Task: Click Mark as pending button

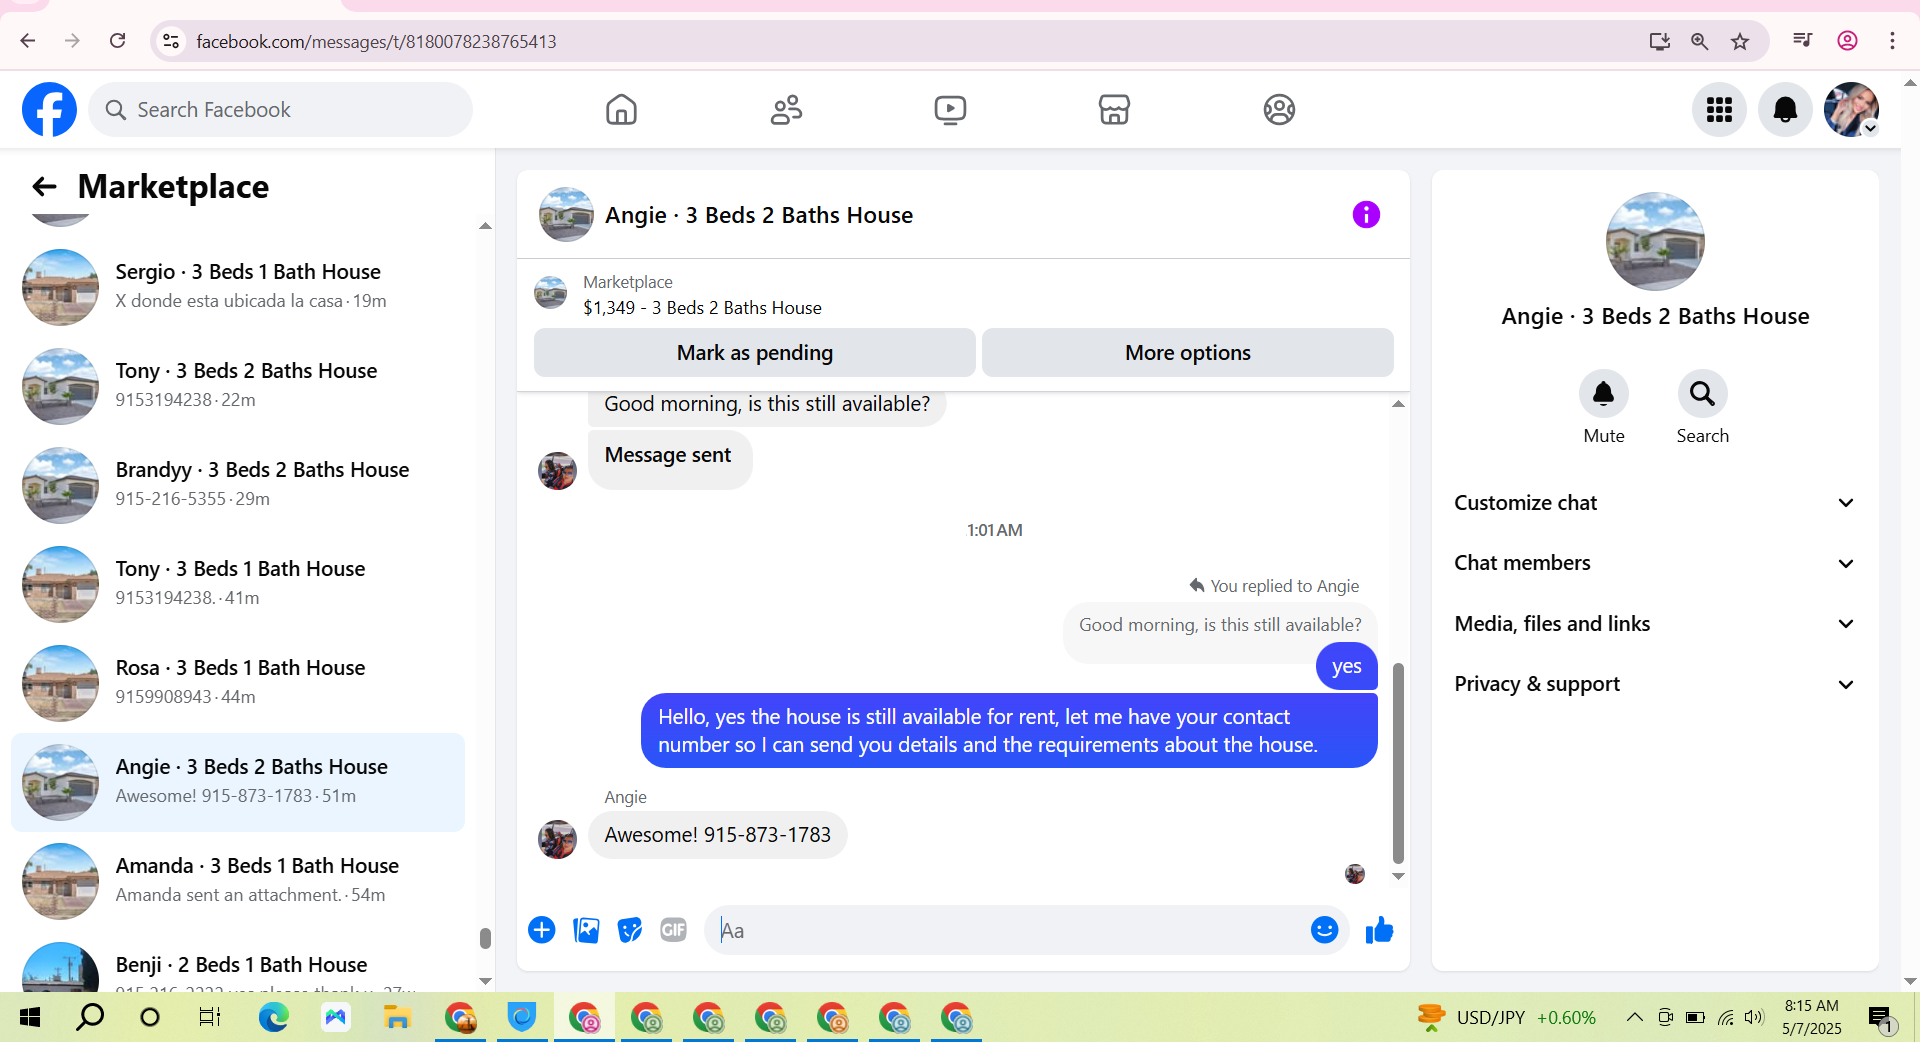Action: pyautogui.click(x=754, y=353)
